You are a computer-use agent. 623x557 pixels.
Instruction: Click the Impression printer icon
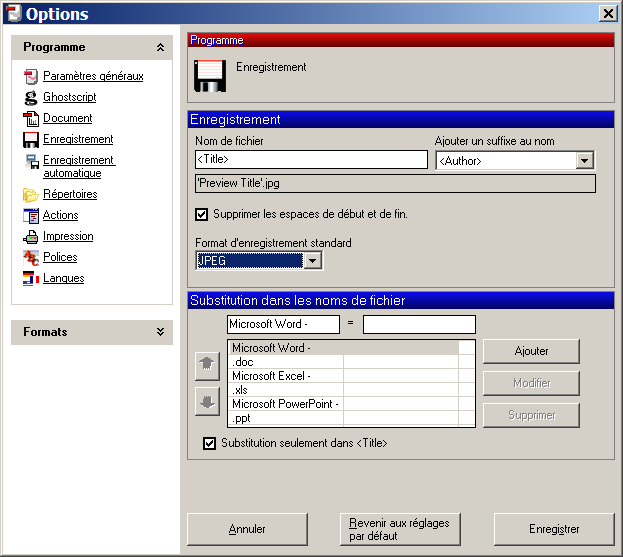click(31, 237)
